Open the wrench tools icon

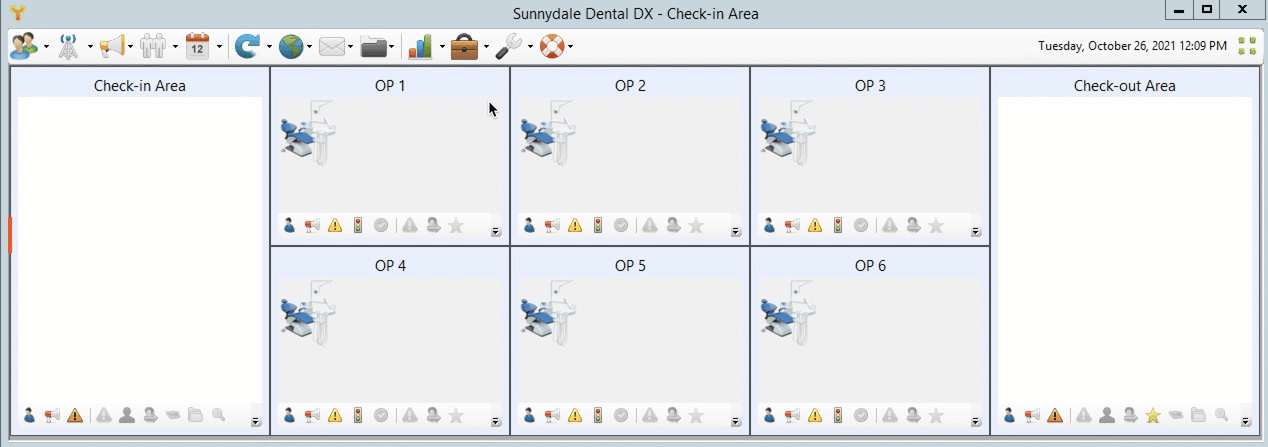pyautogui.click(x=508, y=46)
